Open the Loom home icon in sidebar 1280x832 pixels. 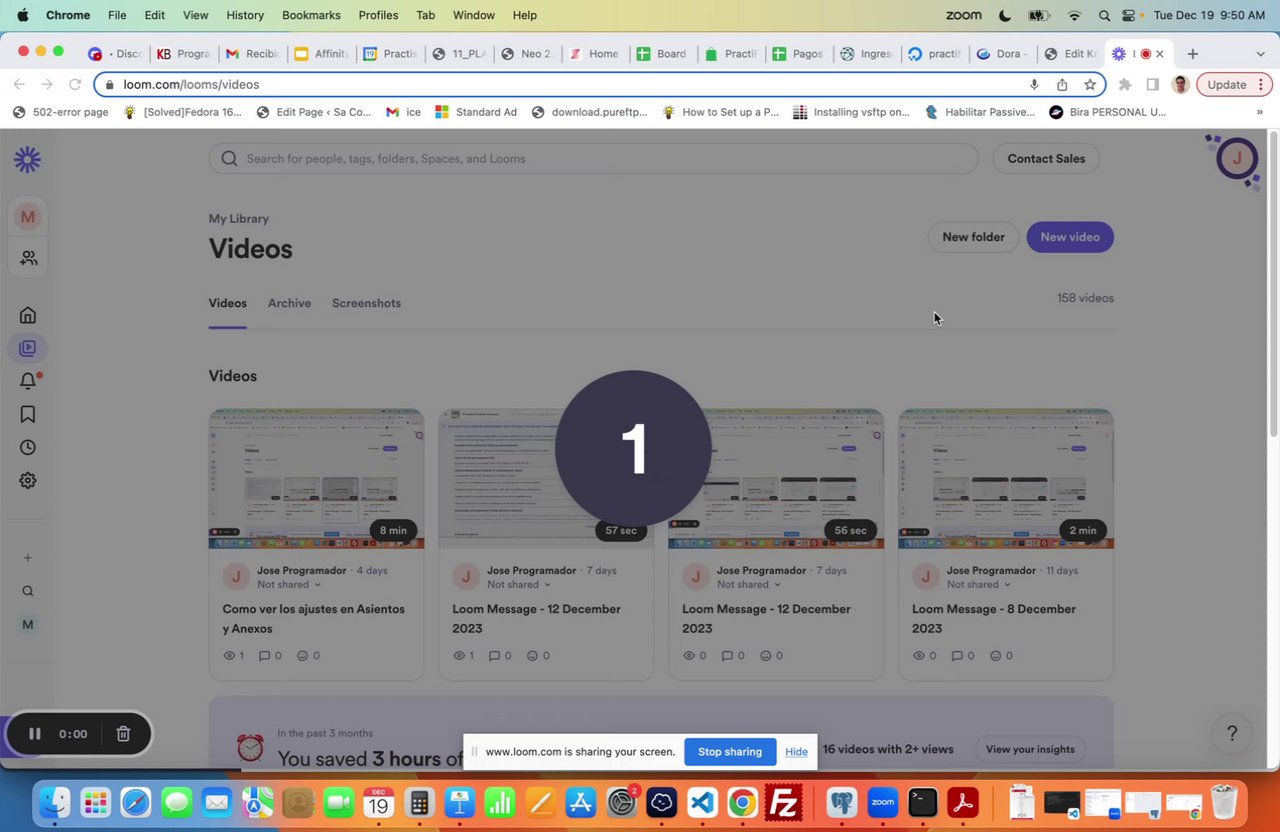28,315
